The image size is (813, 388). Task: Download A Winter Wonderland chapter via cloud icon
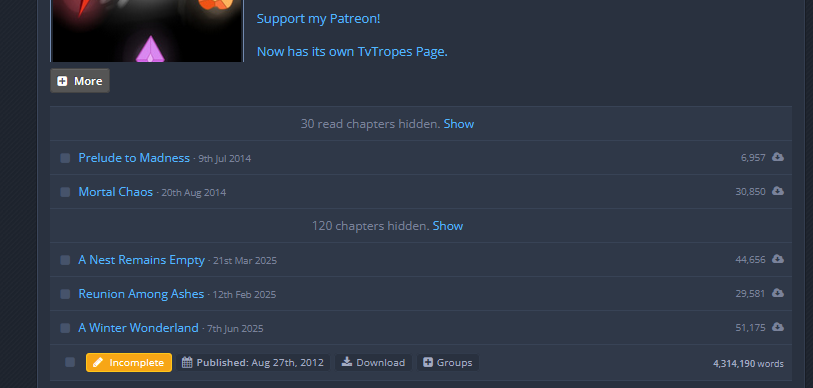[777, 327]
